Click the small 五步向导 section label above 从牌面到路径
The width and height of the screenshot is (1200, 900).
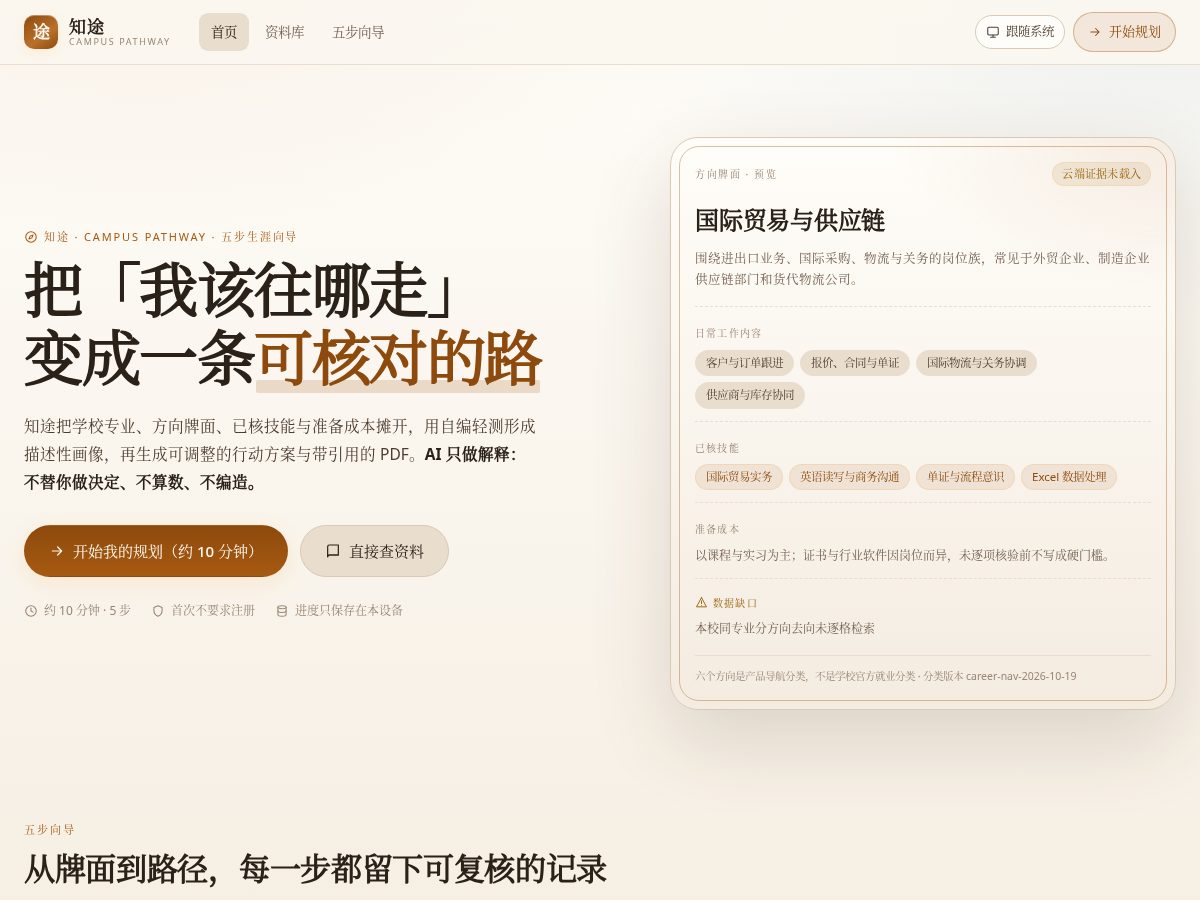pyautogui.click(x=50, y=830)
